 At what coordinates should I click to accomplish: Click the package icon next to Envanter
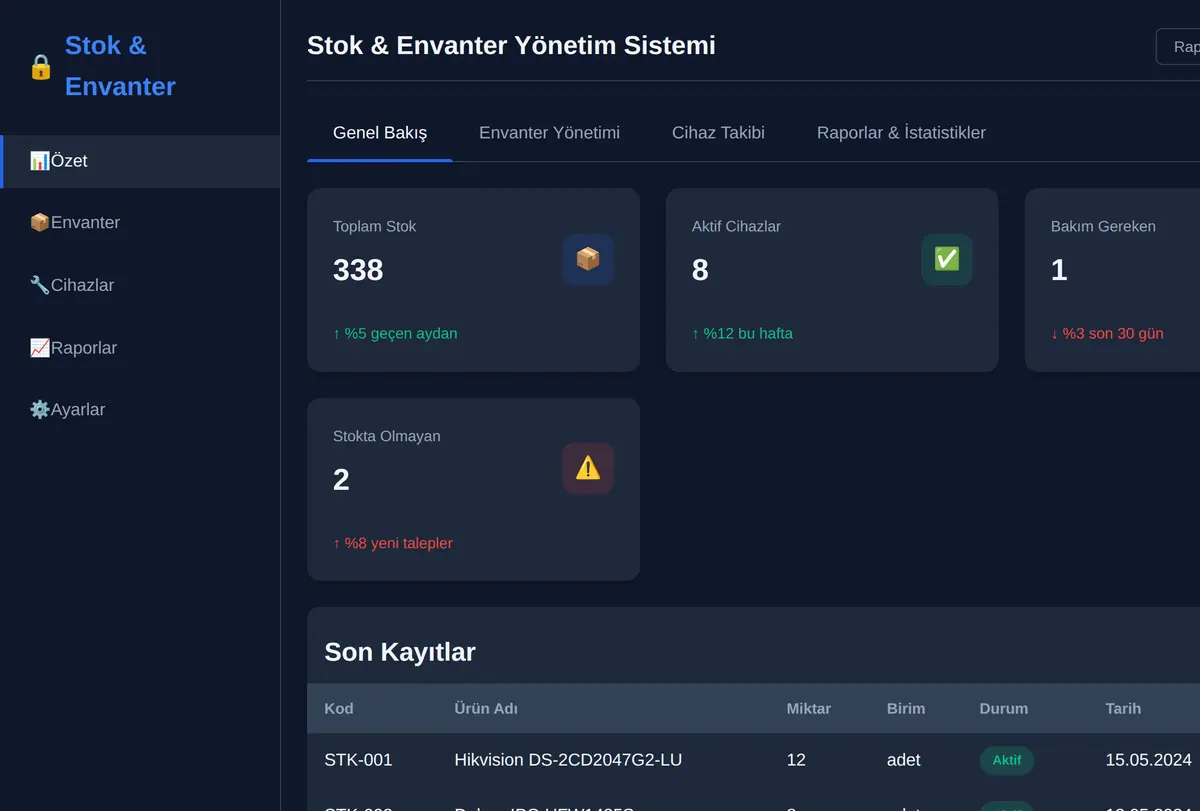(x=40, y=223)
